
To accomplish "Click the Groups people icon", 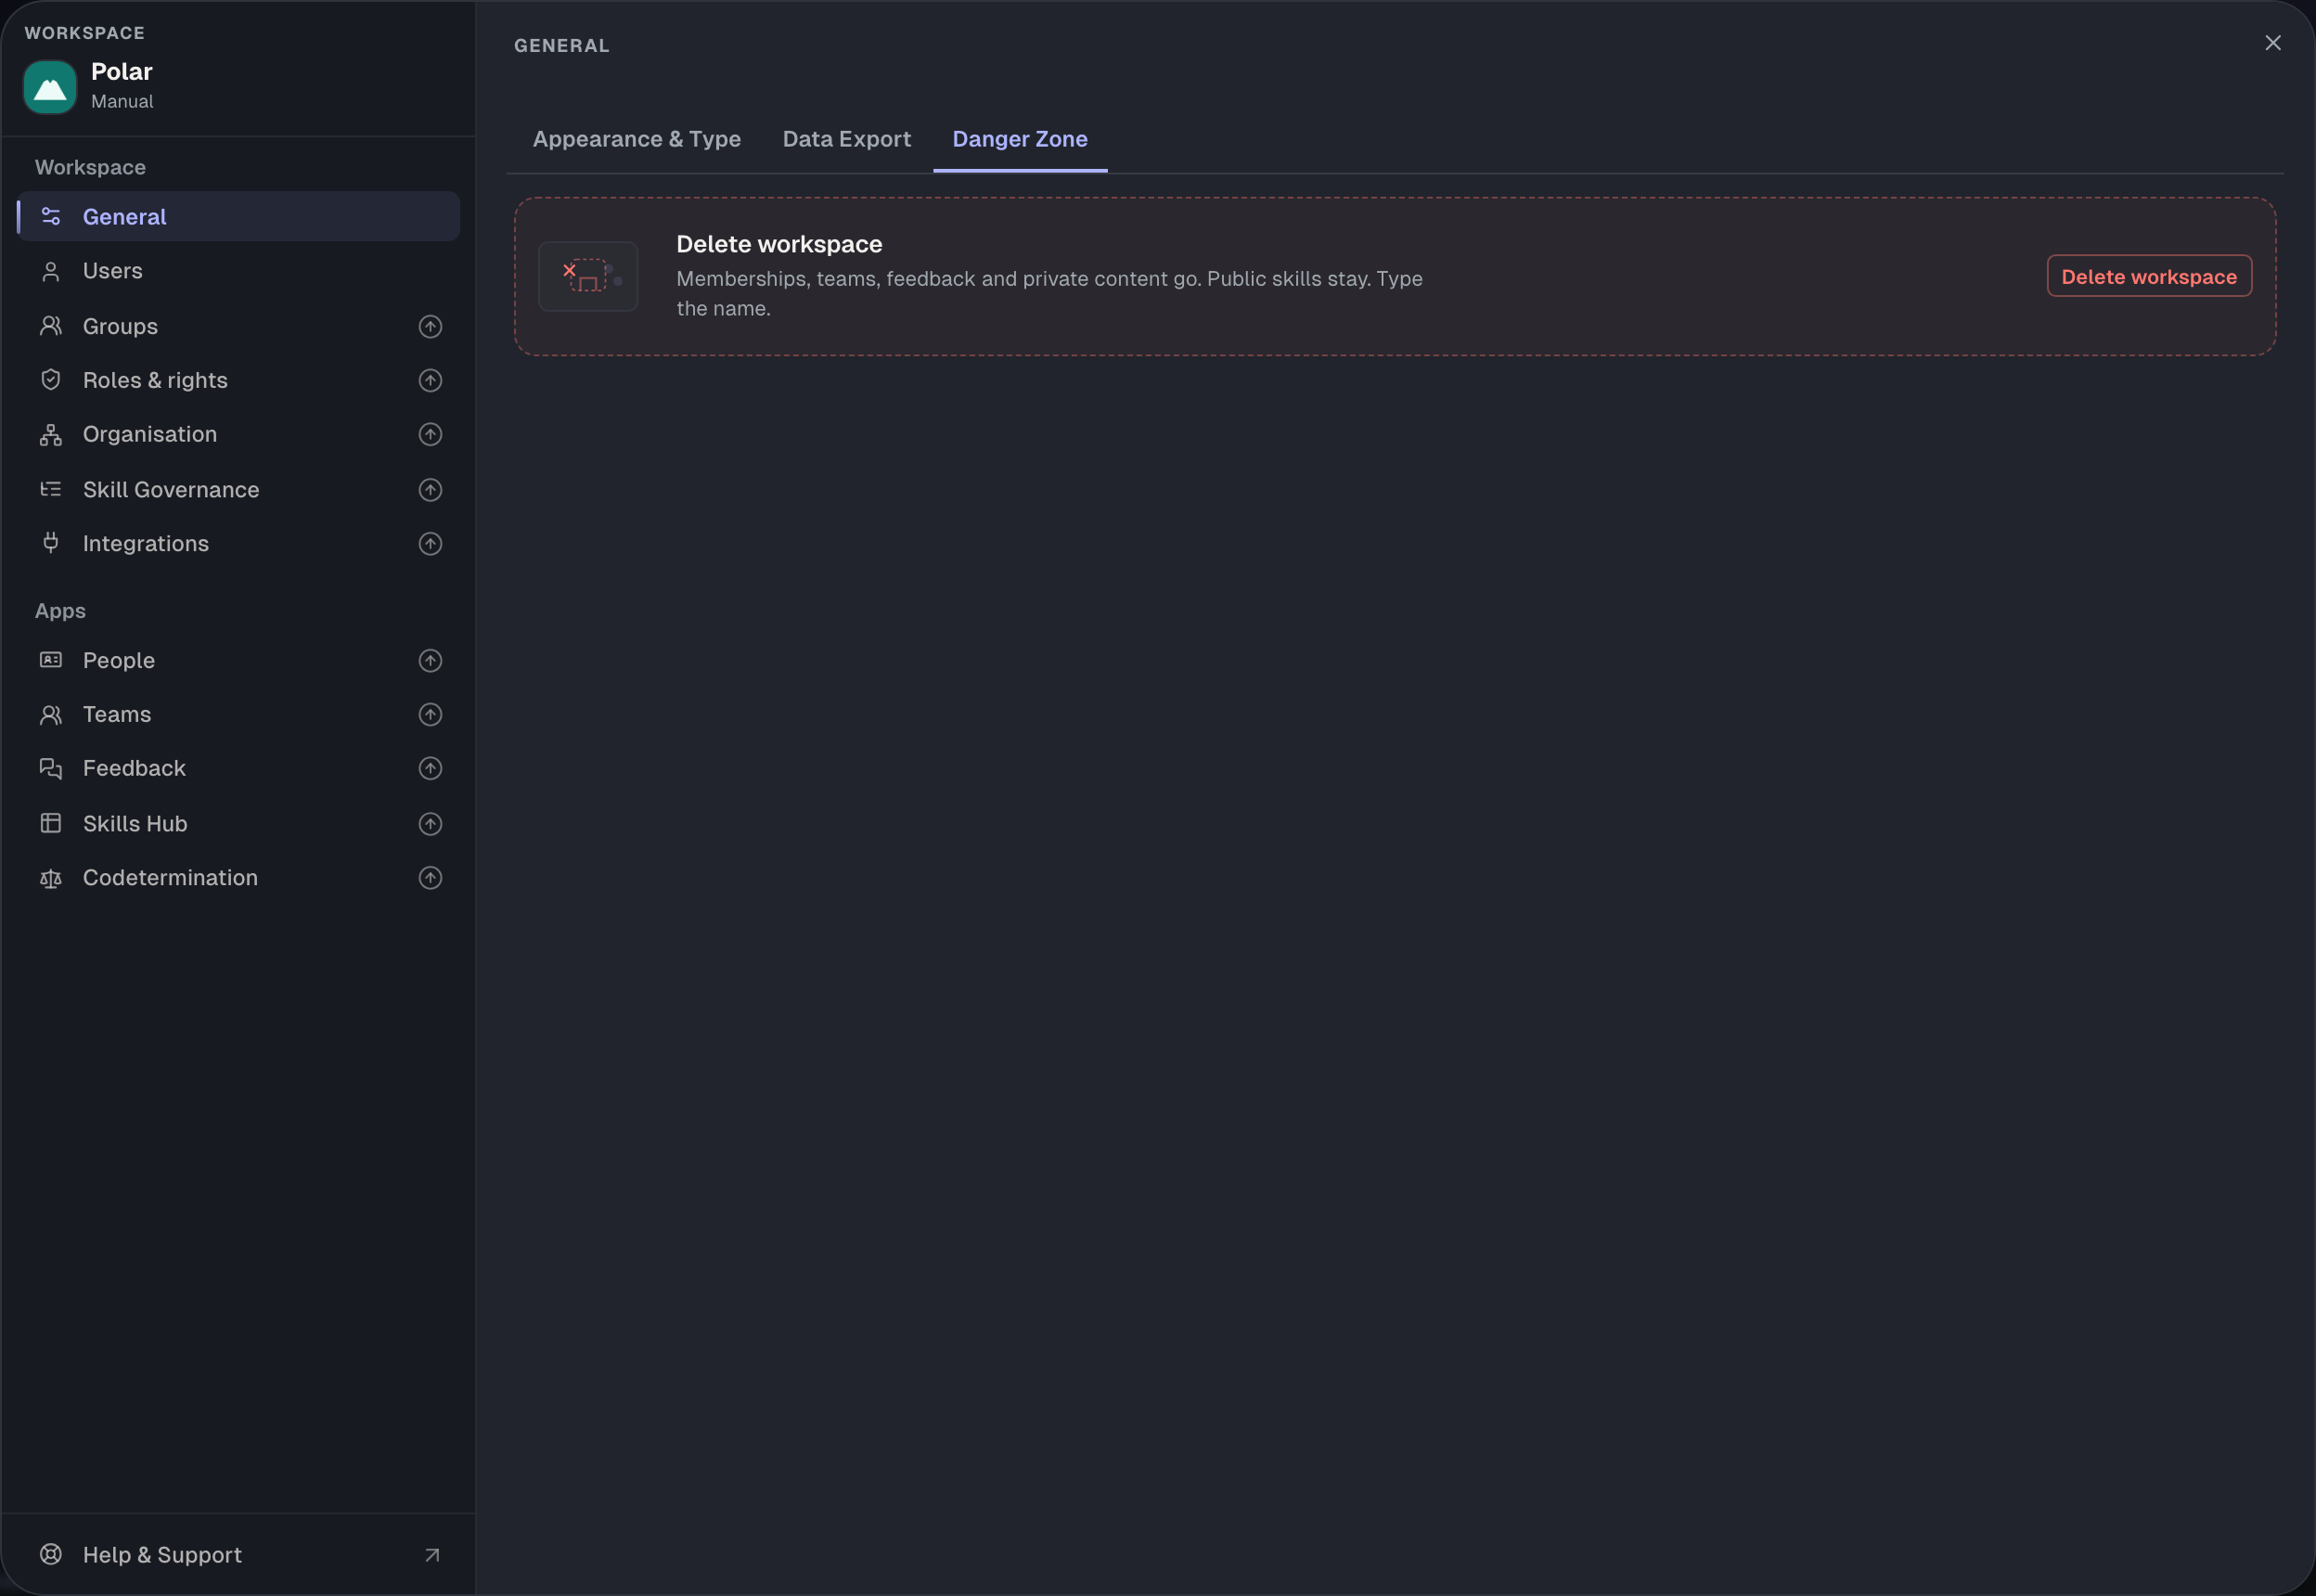I will point(51,326).
